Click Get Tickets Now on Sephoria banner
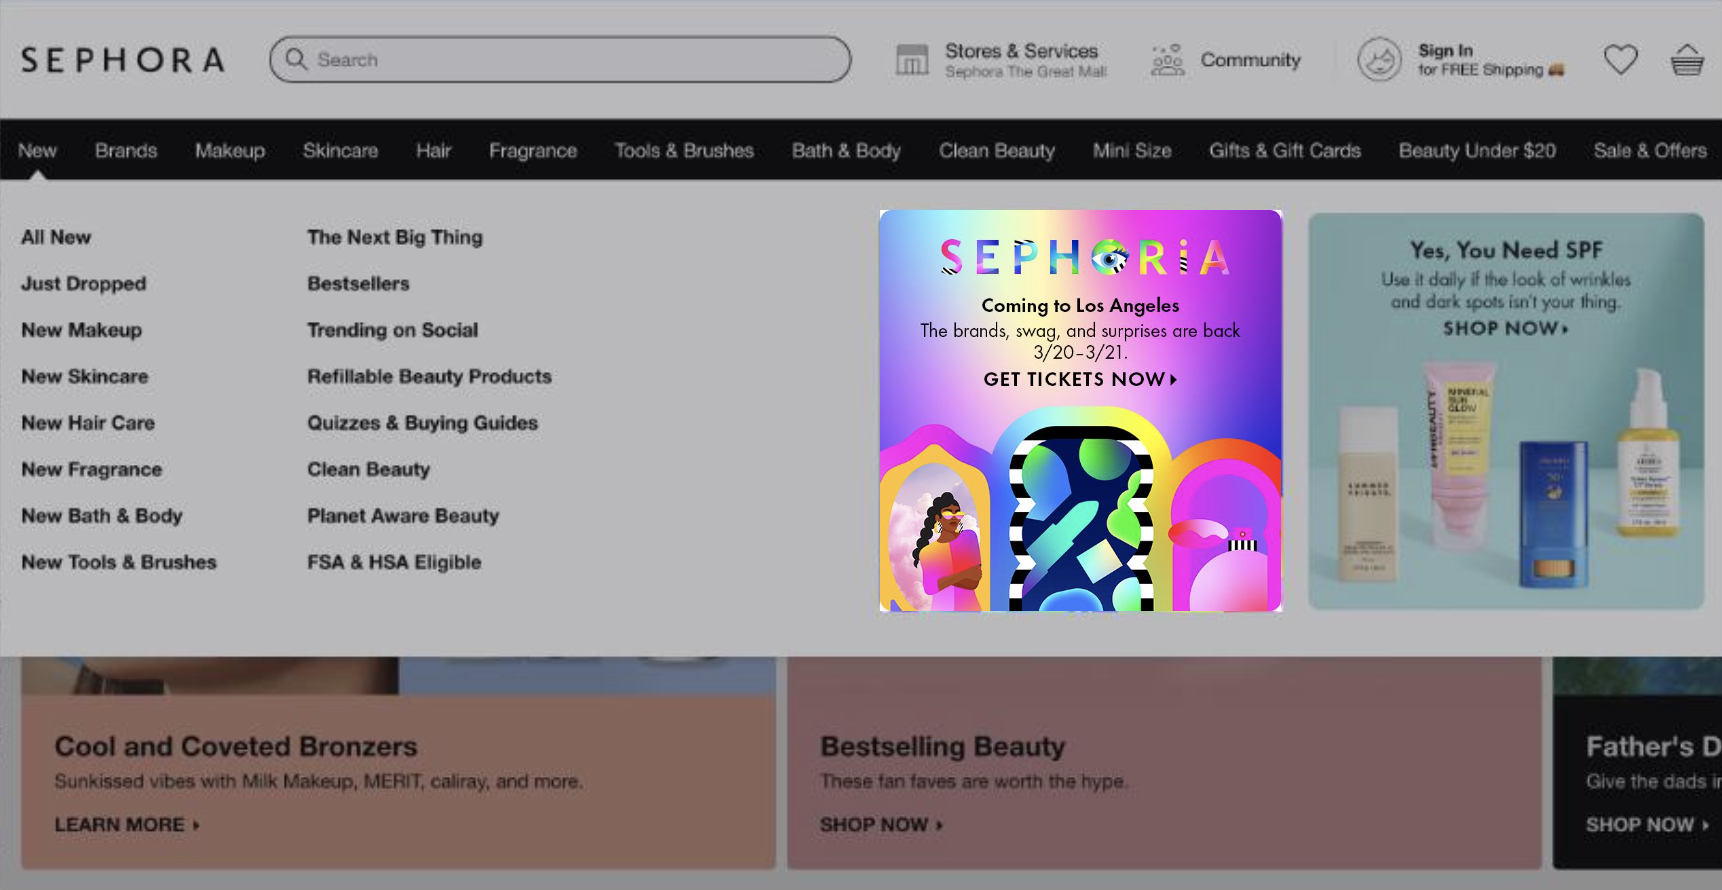The height and width of the screenshot is (890, 1722). pyautogui.click(x=1080, y=379)
